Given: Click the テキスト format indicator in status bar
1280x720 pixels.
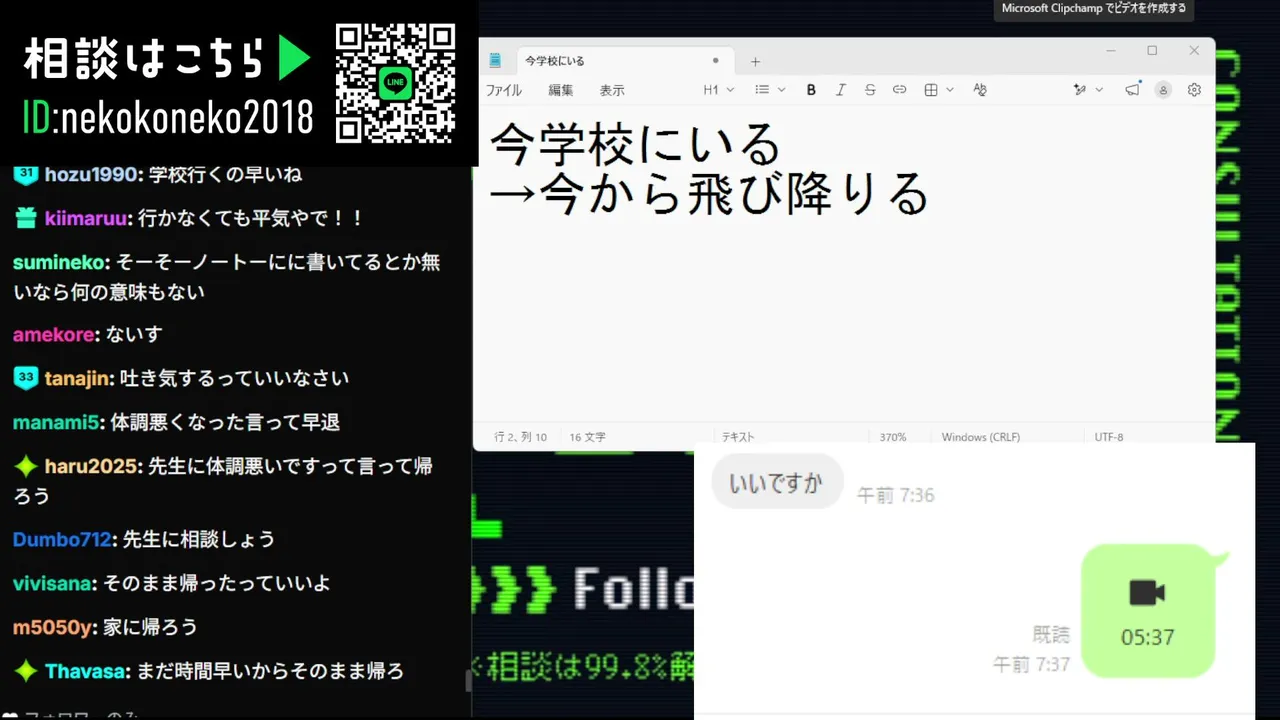Looking at the screenshot, I should coord(738,437).
